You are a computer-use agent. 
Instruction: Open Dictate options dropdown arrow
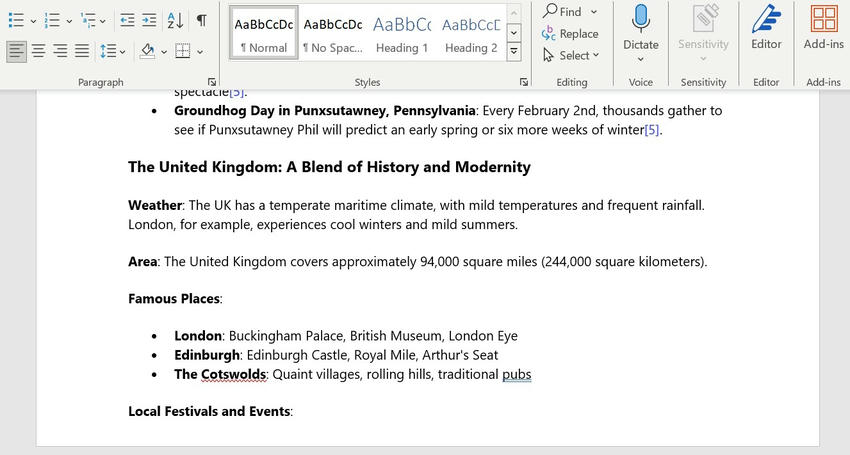click(x=641, y=59)
